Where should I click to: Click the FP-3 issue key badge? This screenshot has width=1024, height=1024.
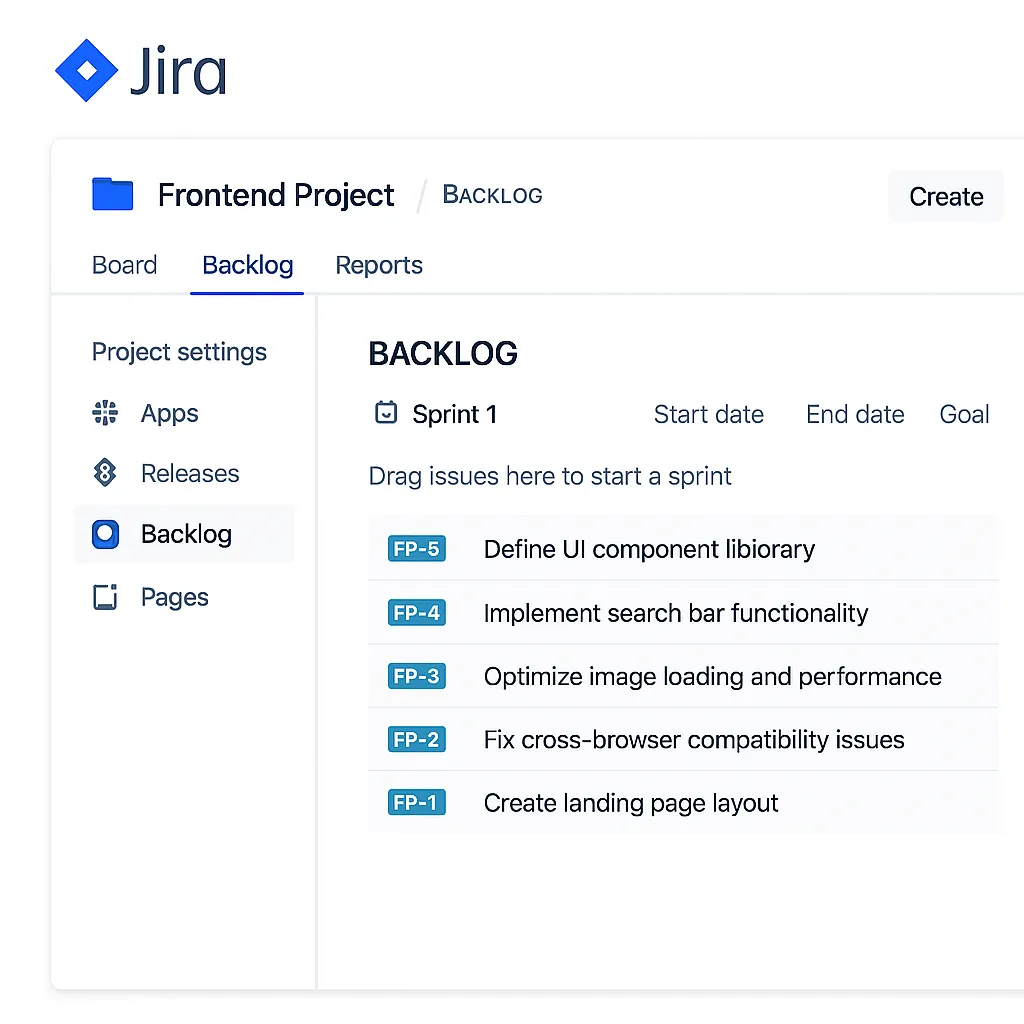tap(417, 676)
